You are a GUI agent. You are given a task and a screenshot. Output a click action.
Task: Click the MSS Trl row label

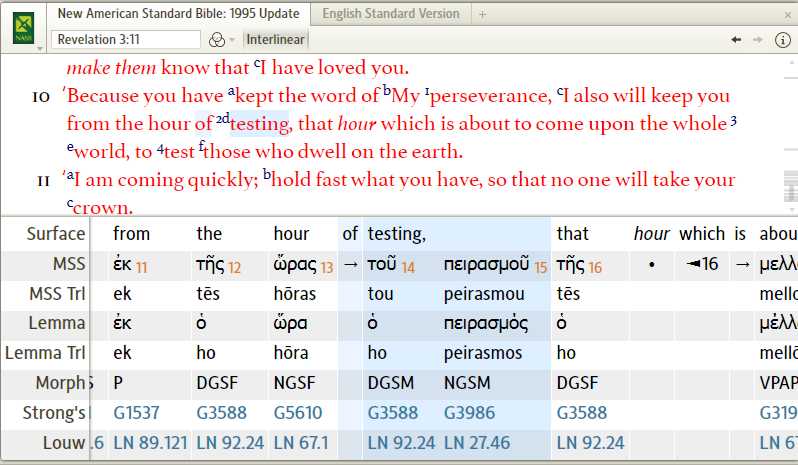(58, 294)
